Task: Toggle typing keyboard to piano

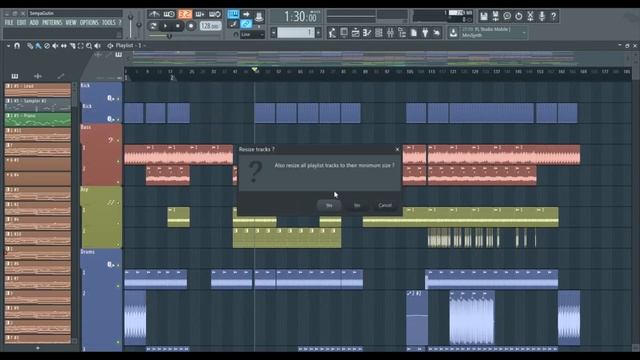Action: click(233, 15)
